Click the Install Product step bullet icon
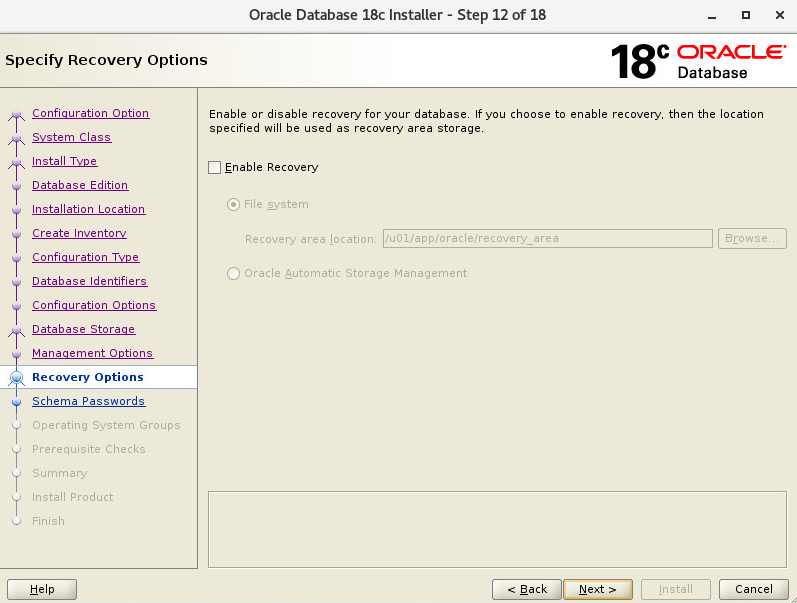The width and height of the screenshot is (797, 603). [x=16, y=497]
